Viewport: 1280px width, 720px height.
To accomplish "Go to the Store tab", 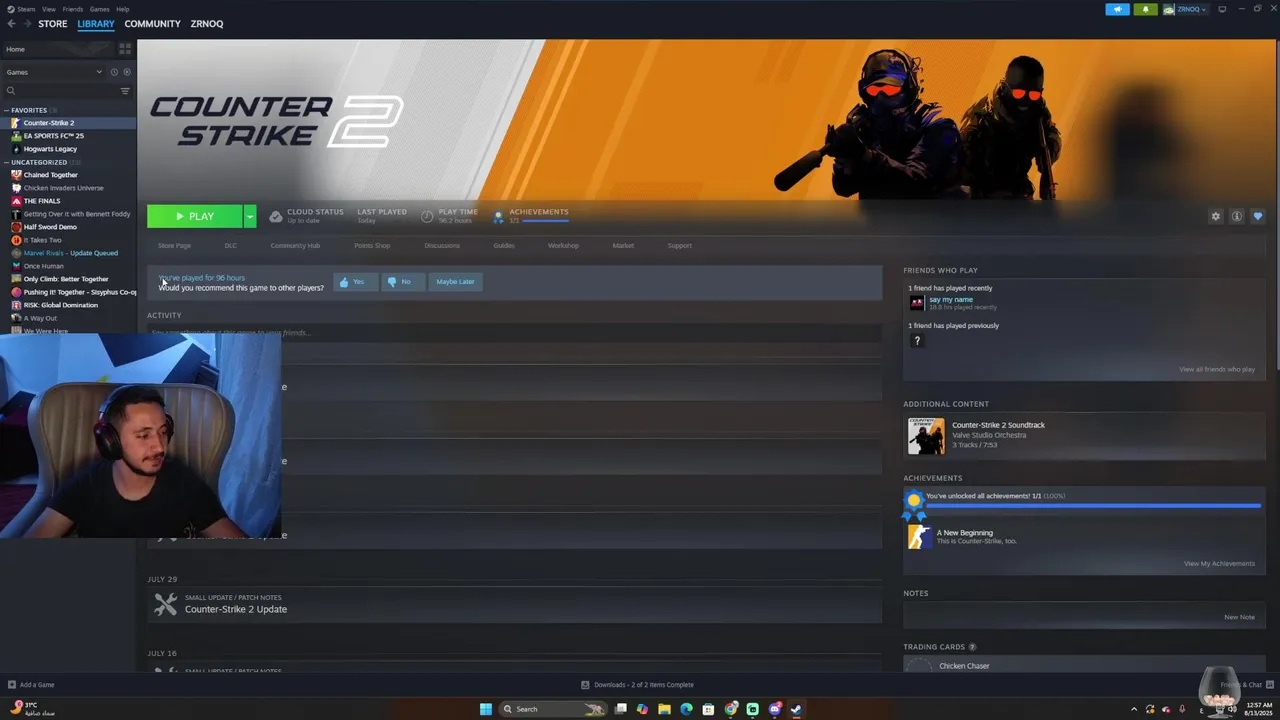I will pyautogui.click(x=53, y=24).
